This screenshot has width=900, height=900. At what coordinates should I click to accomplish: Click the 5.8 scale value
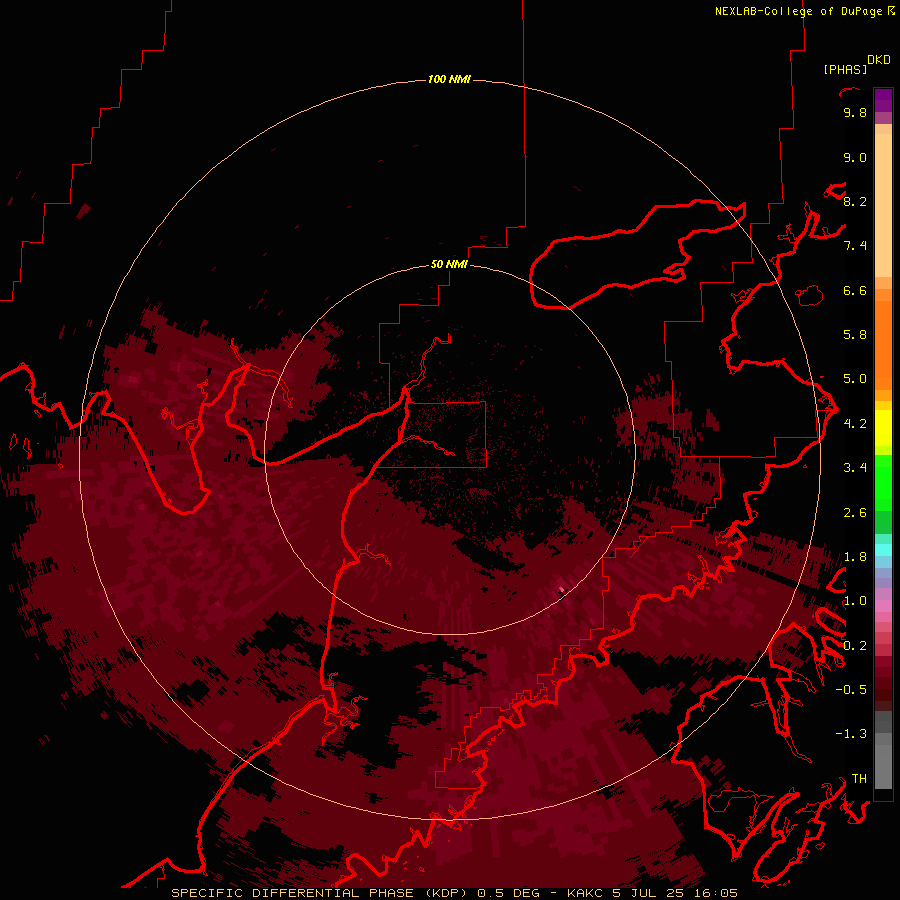(855, 335)
